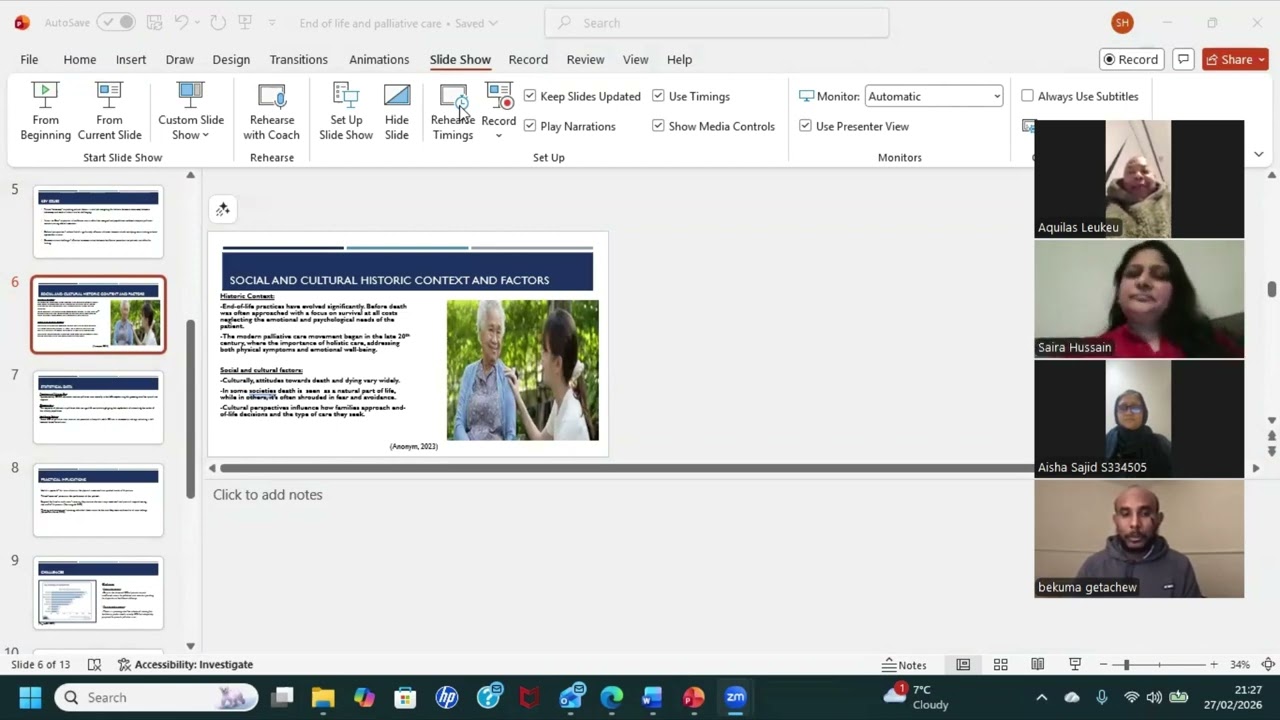
Task: Open Microsoft Edge from taskbar
Action: pos(611,697)
